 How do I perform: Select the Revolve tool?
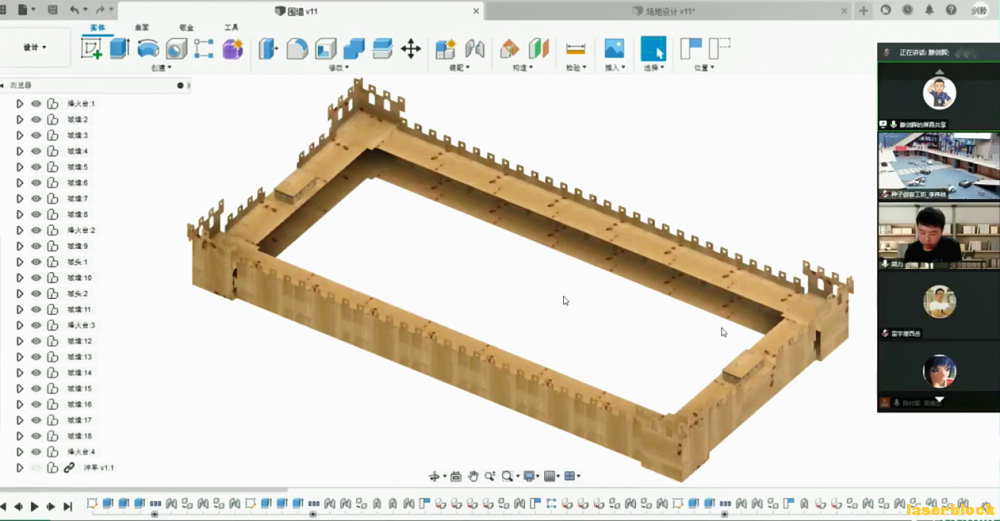tap(148, 49)
